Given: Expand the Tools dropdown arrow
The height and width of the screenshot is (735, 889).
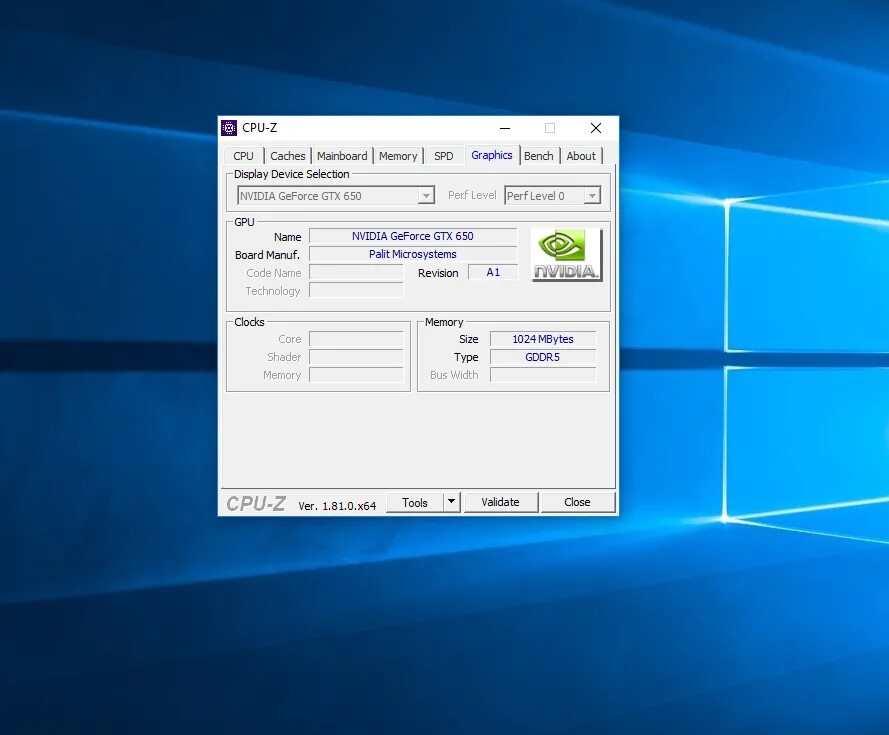Looking at the screenshot, I should tap(451, 502).
